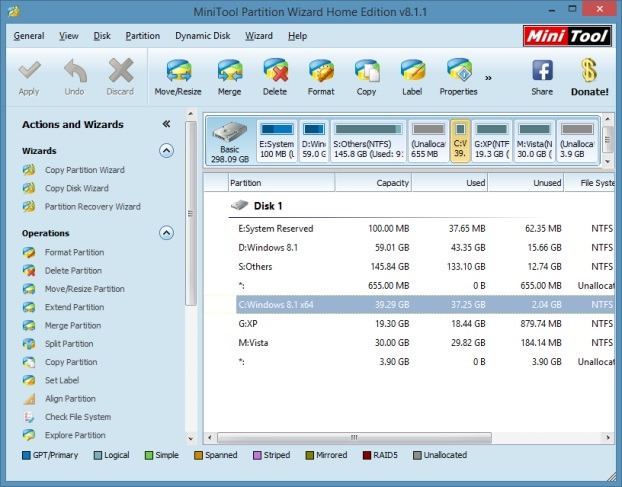Screen dimensions: 622x487
Task: Click the Merge Partition sidebar icon
Action: (x=29, y=325)
